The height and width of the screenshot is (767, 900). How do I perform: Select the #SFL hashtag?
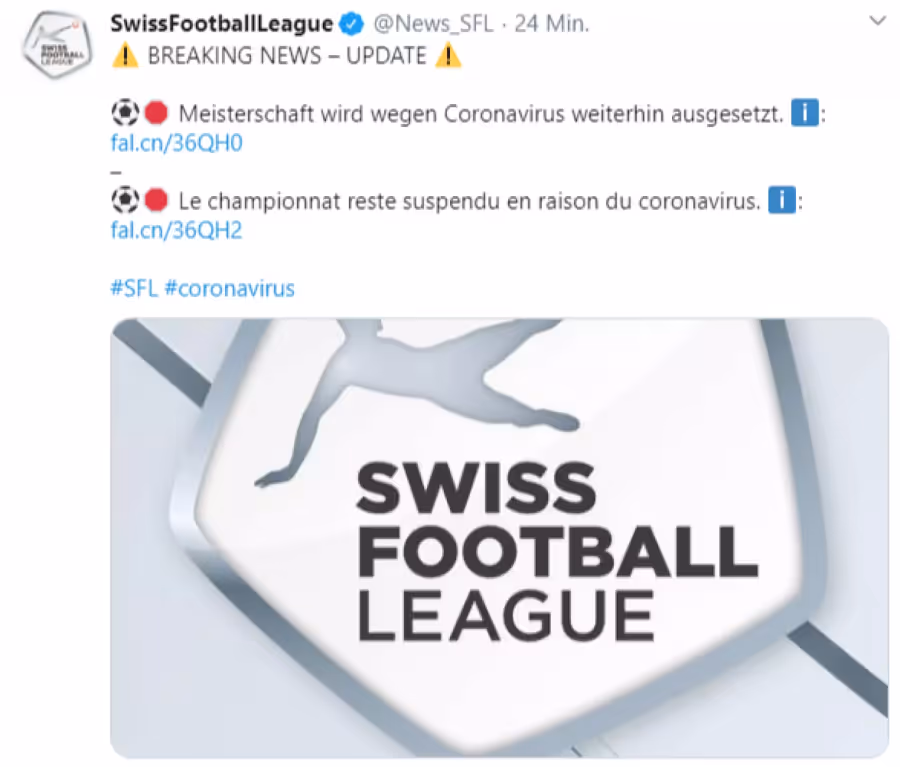click(x=134, y=288)
